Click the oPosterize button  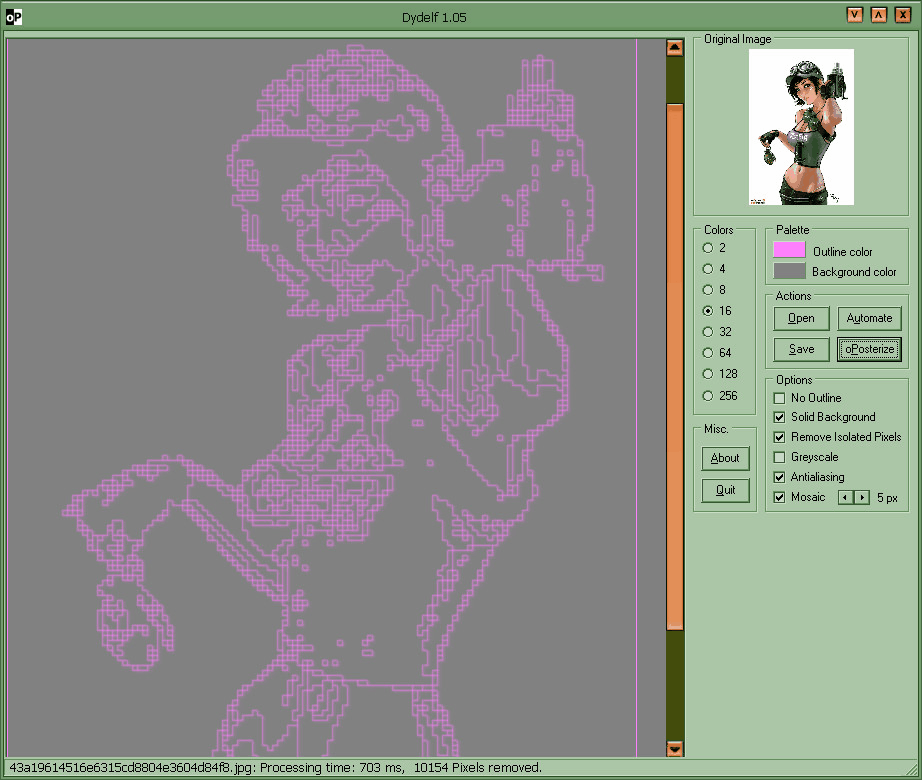pos(869,349)
